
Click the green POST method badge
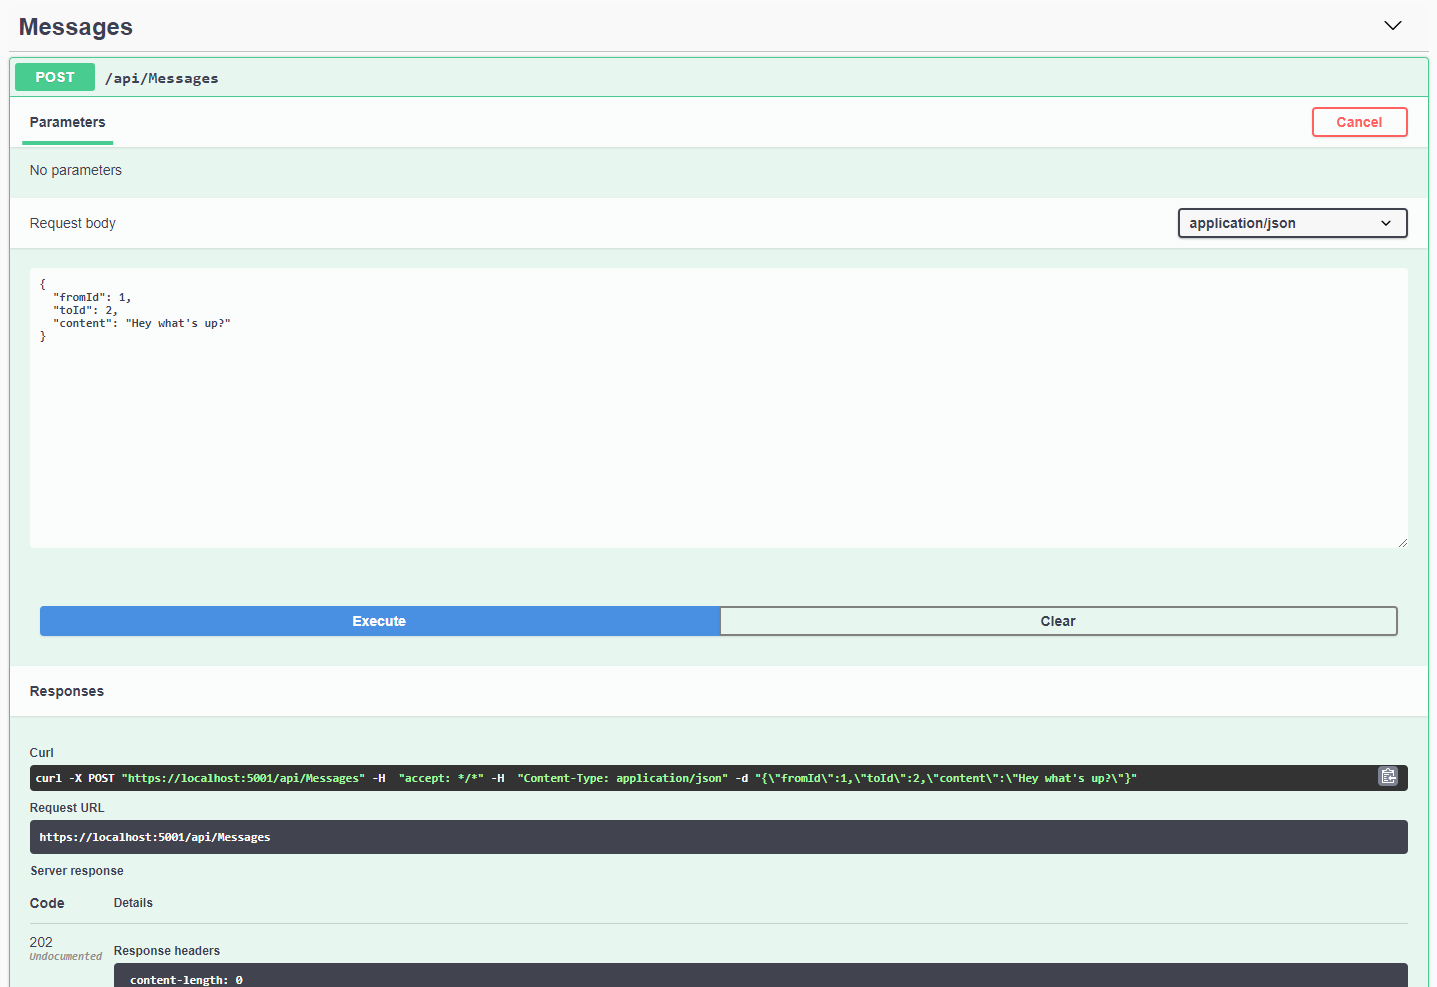point(55,77)
